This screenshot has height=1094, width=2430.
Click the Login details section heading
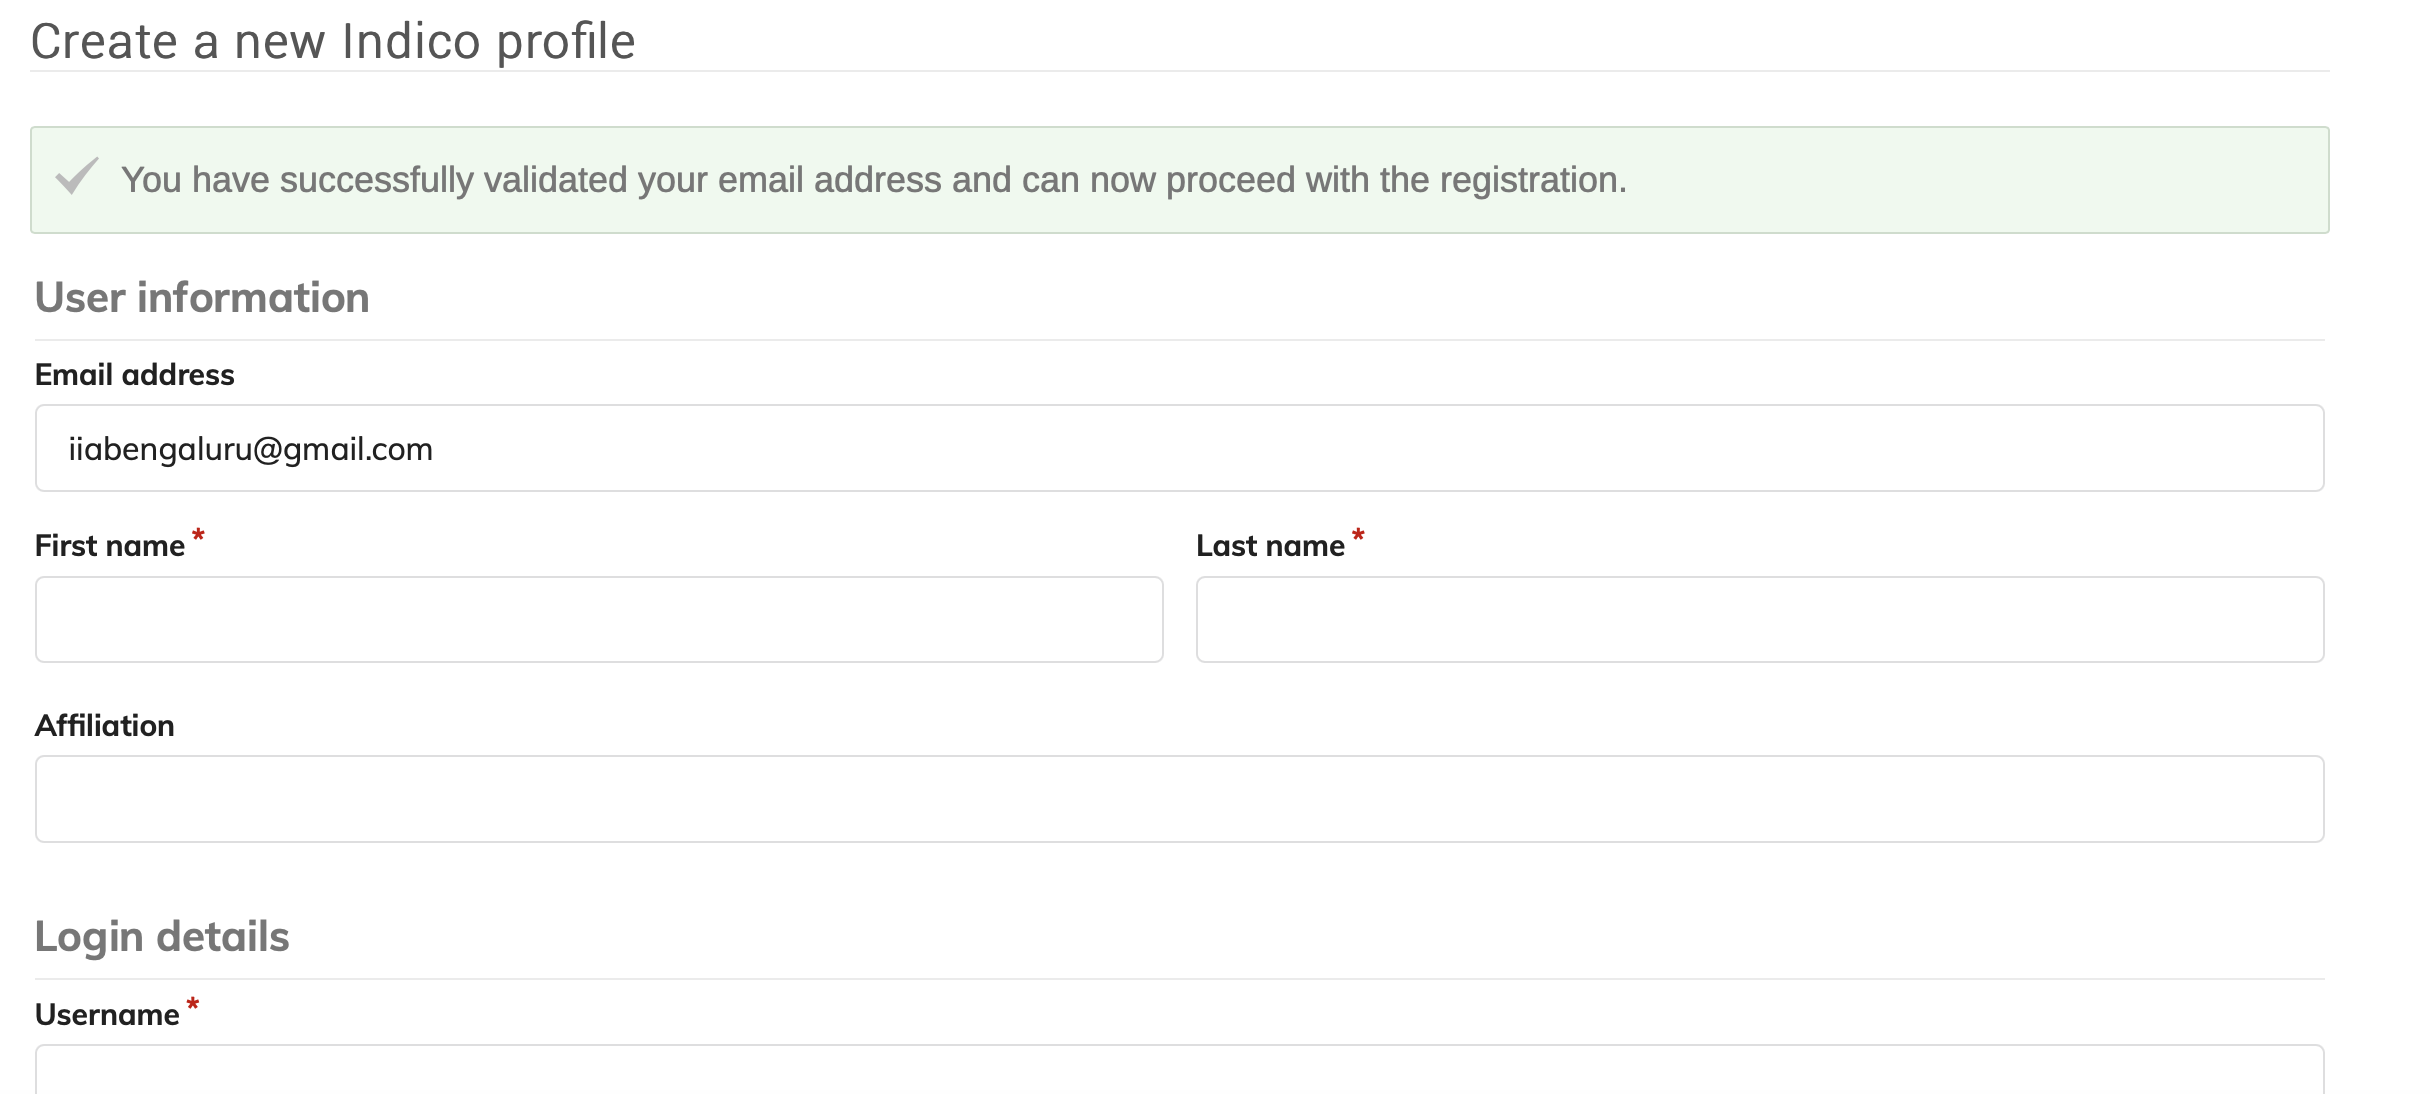tap(162, 937)
